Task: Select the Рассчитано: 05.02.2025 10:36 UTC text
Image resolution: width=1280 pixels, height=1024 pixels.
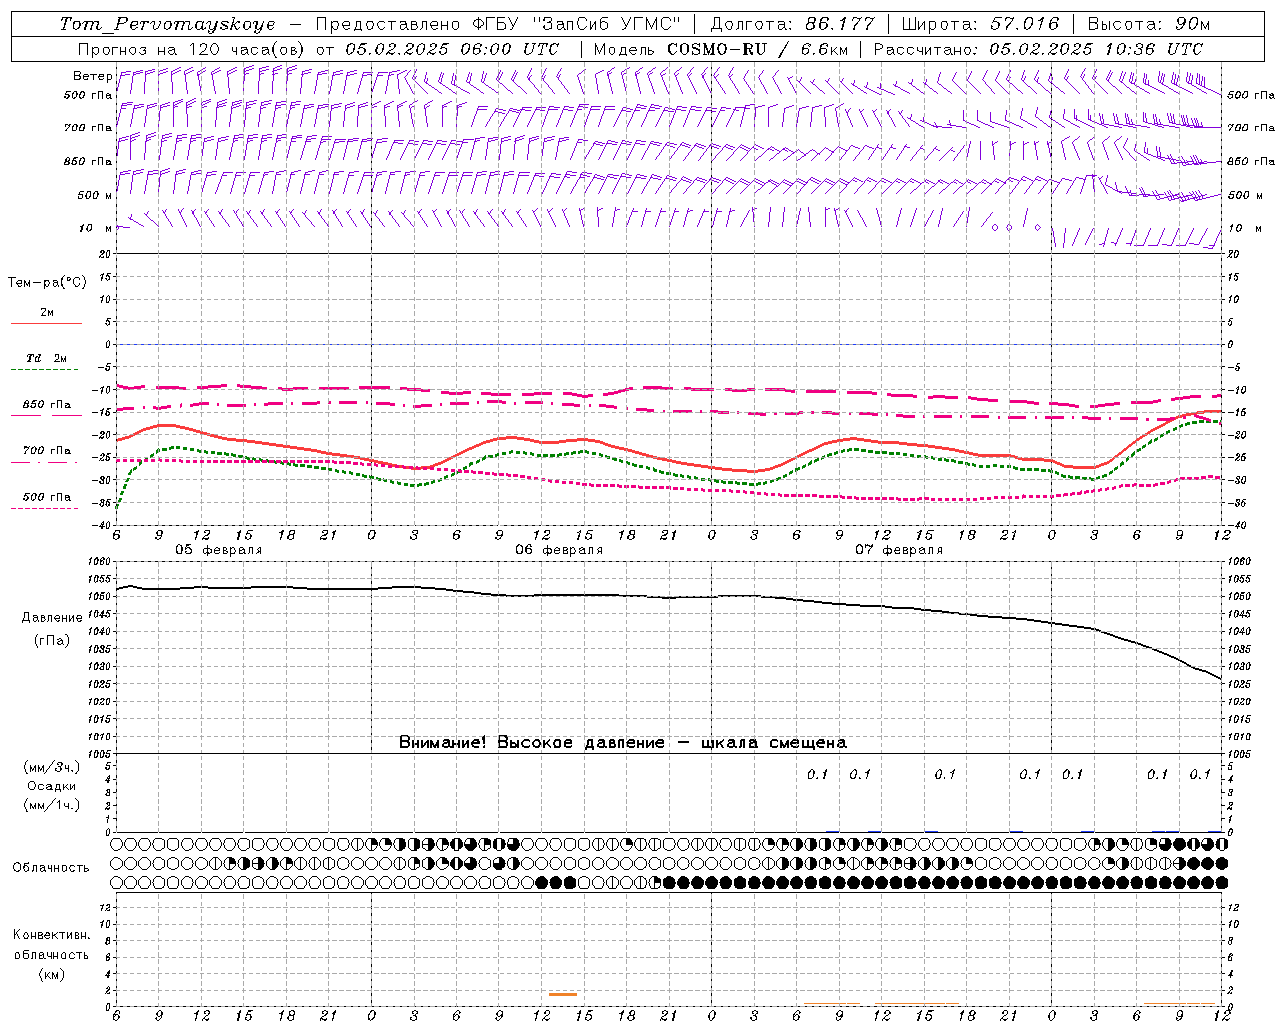Action: pos(1038,49)
